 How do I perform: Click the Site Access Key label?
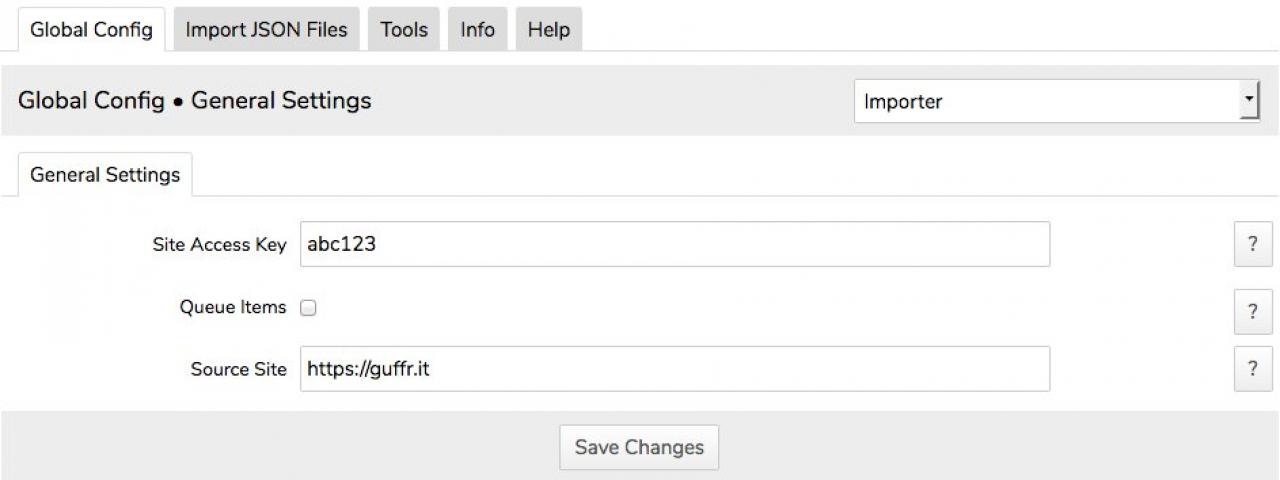219,244
